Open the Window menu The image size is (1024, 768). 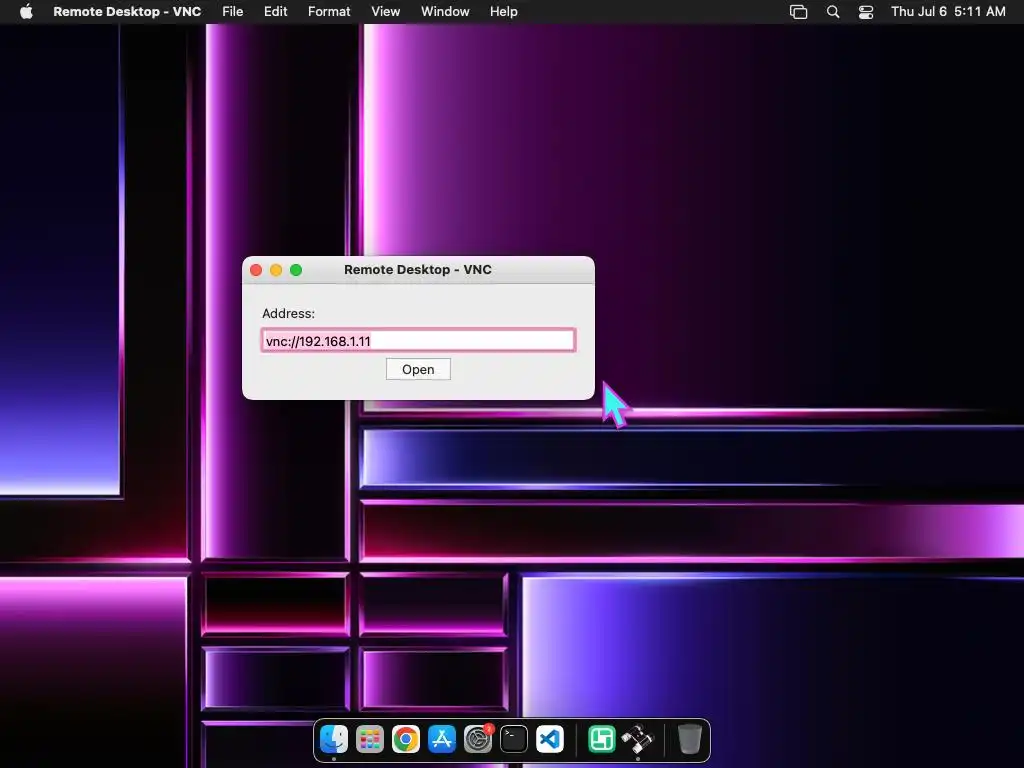(x=445, y=12)
